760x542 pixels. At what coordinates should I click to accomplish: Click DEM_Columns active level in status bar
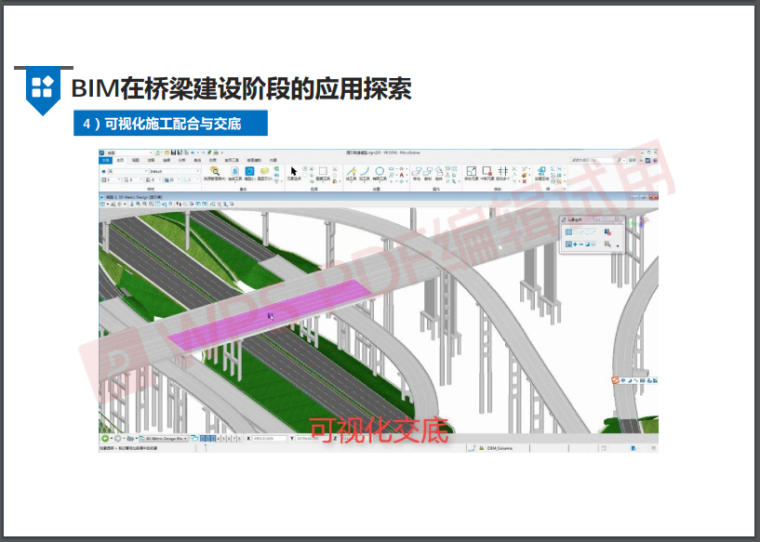505,449
